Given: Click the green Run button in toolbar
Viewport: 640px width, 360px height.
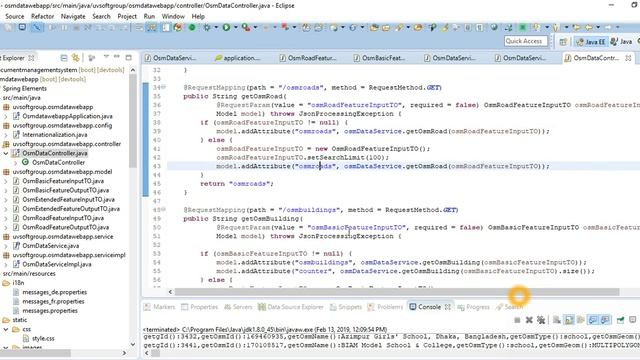Looking at the screenshot, I should (x=226, y=27).
